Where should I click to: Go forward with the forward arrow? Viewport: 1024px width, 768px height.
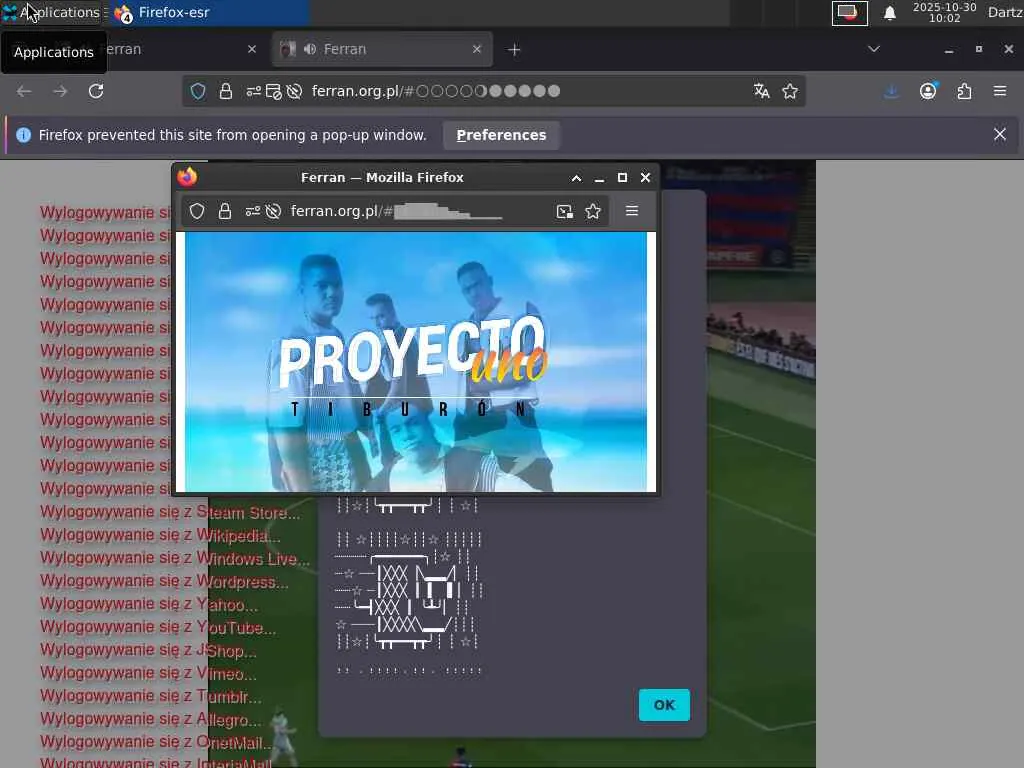click(60, 91)
